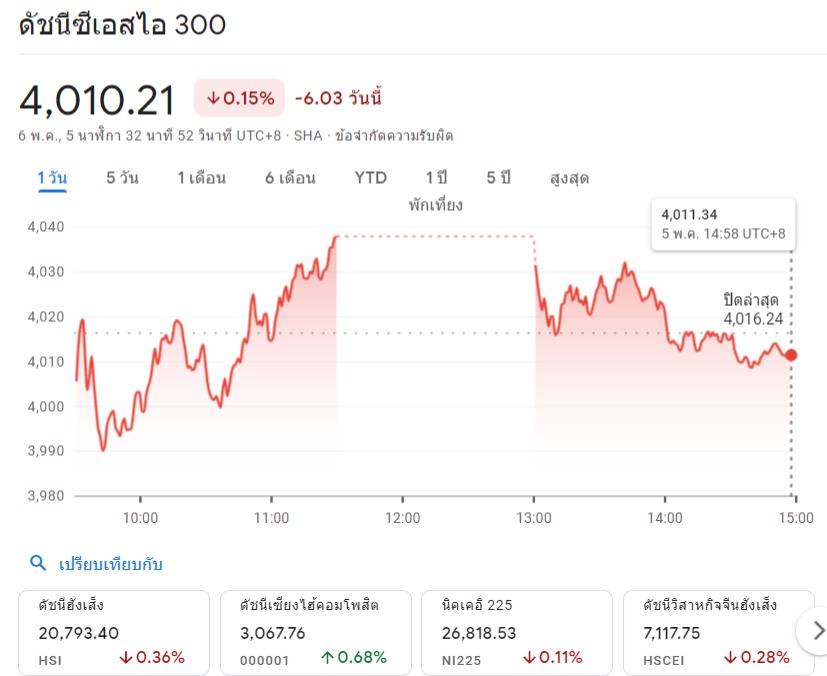The image size is (827, 676).
Task: Click Nikkei 225 red down arrow
Action: click(x=530, y=658)
